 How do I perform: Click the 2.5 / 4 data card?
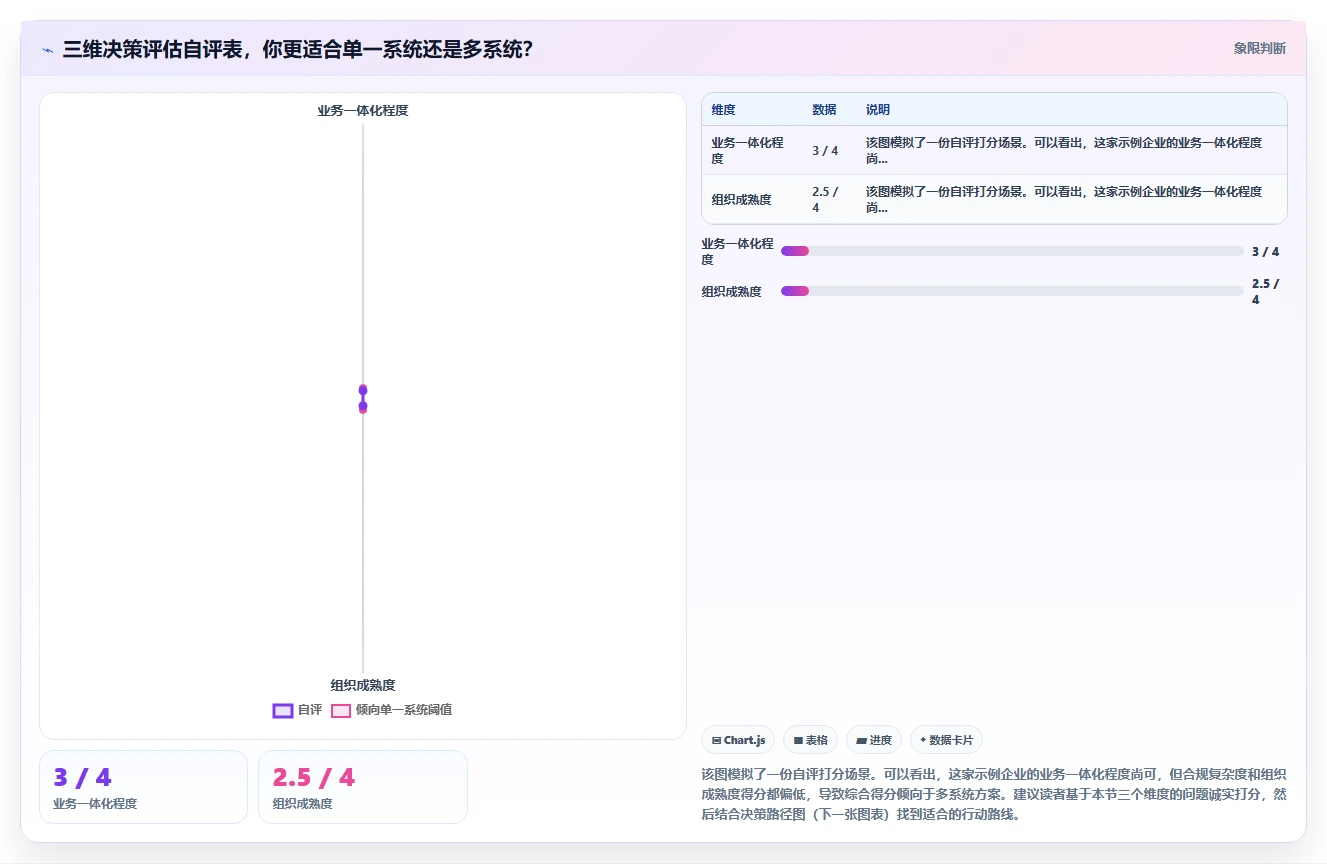[x=363, y=787]
